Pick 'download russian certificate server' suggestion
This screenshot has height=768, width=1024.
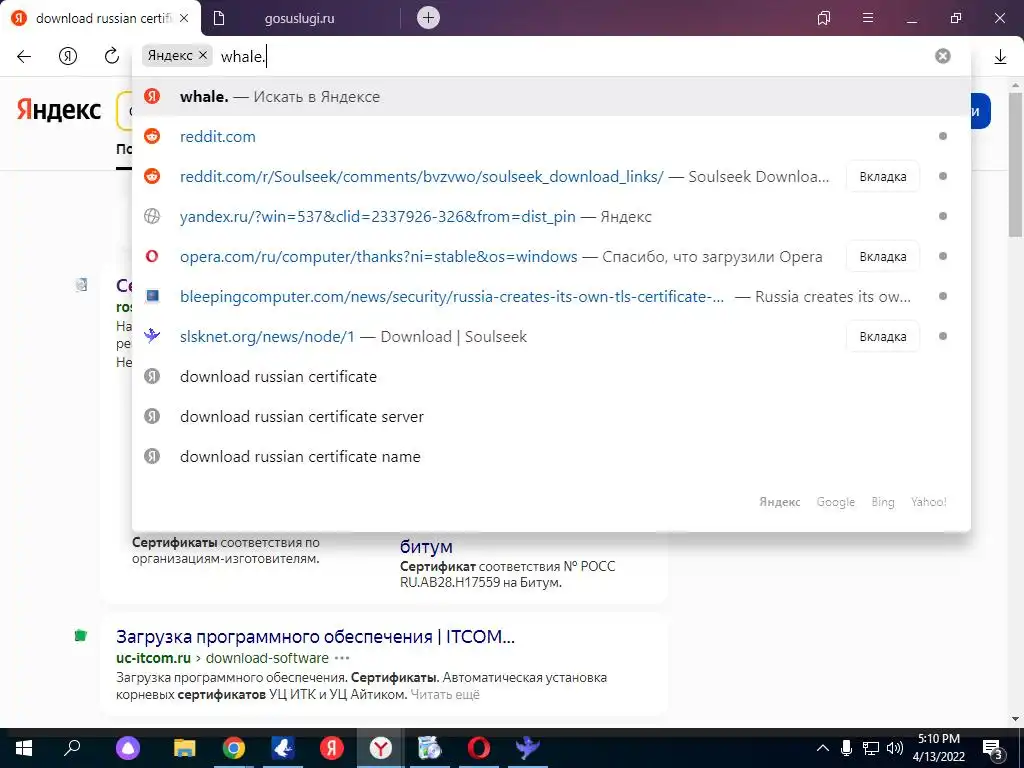[x=551, y=417]
